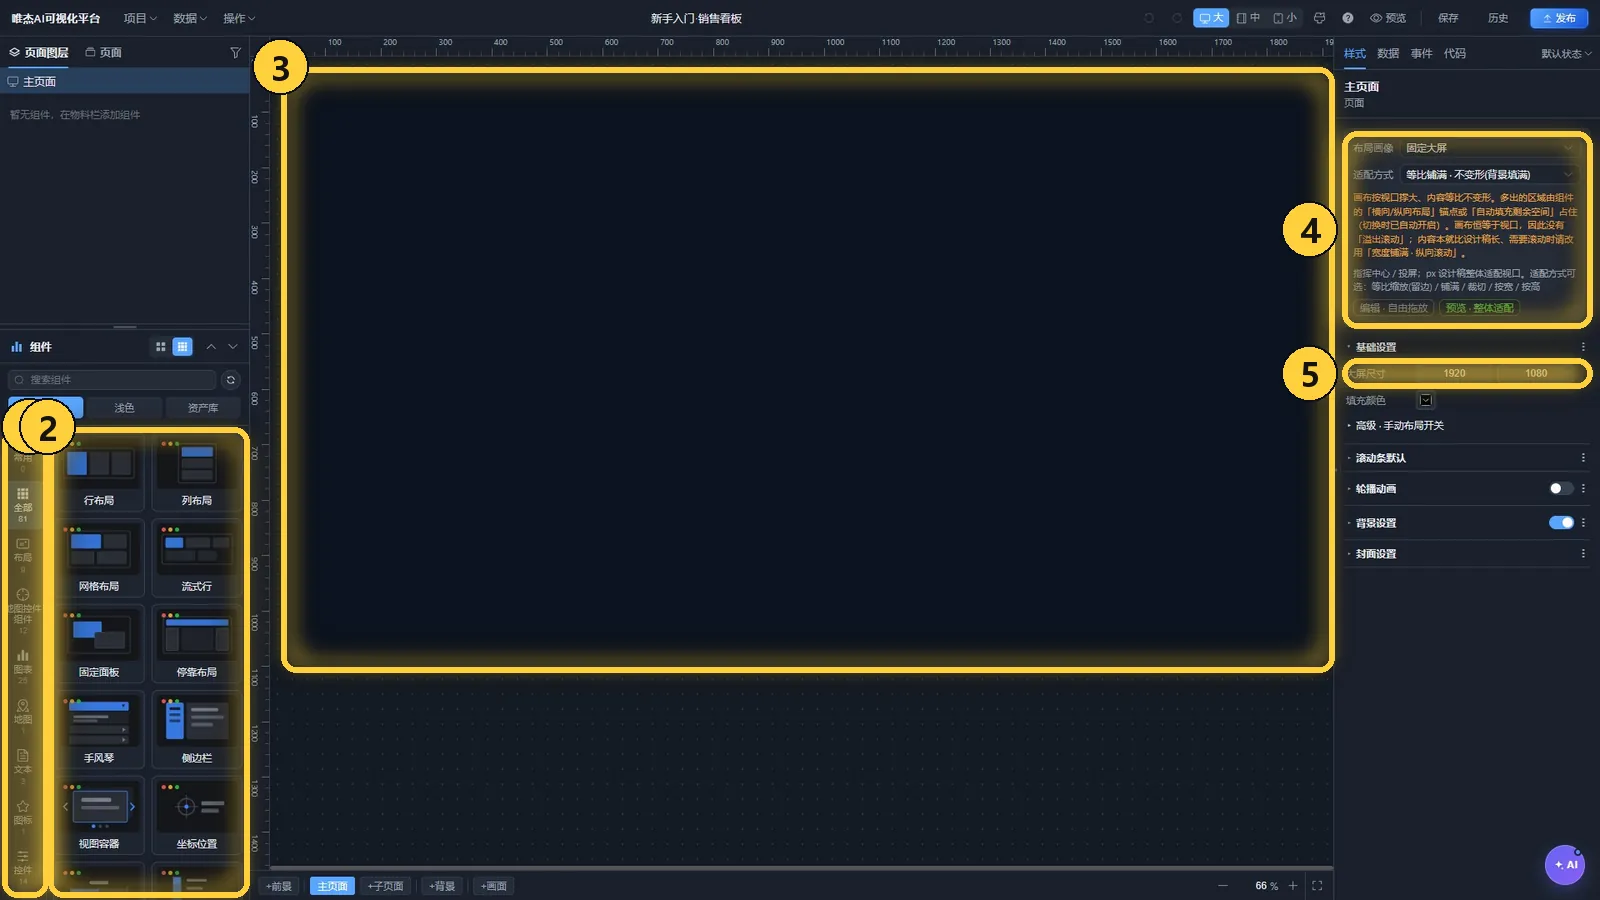Click the undo arrow in top toolbar
The image size is (1600, 900).
pyautogui.click(x=1149, y=18)
